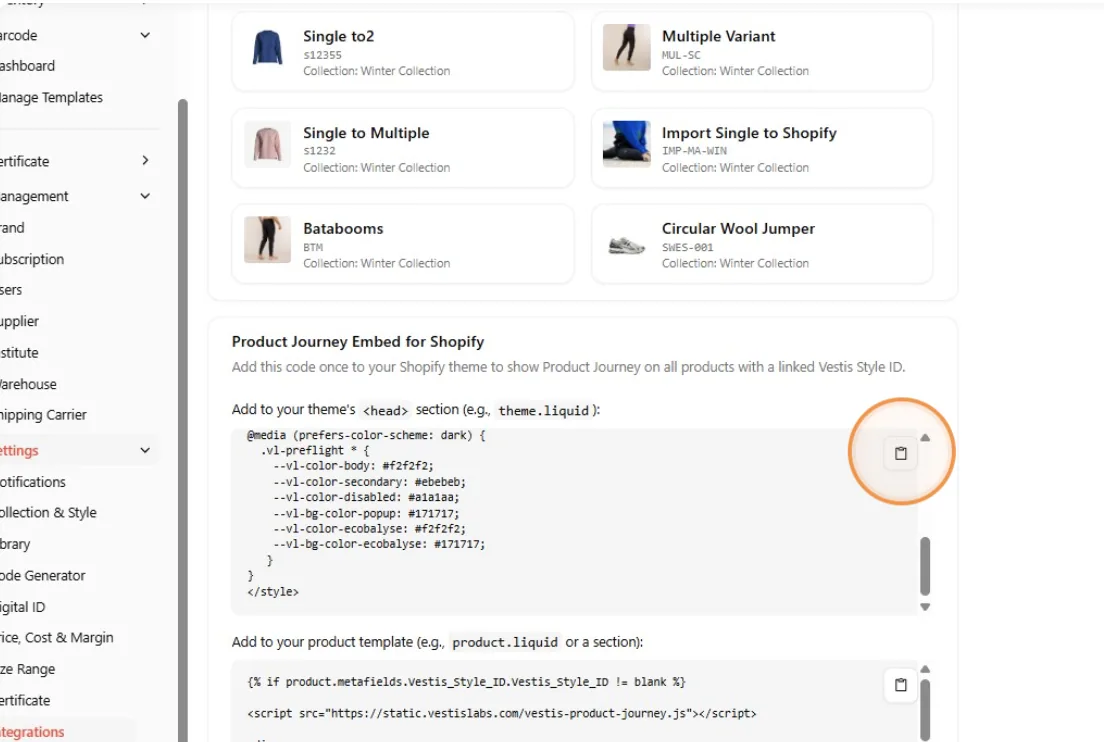
Task: Click the --vl-bg-color-popup code line
Action: pyautogui.click(x=366, y=513)
